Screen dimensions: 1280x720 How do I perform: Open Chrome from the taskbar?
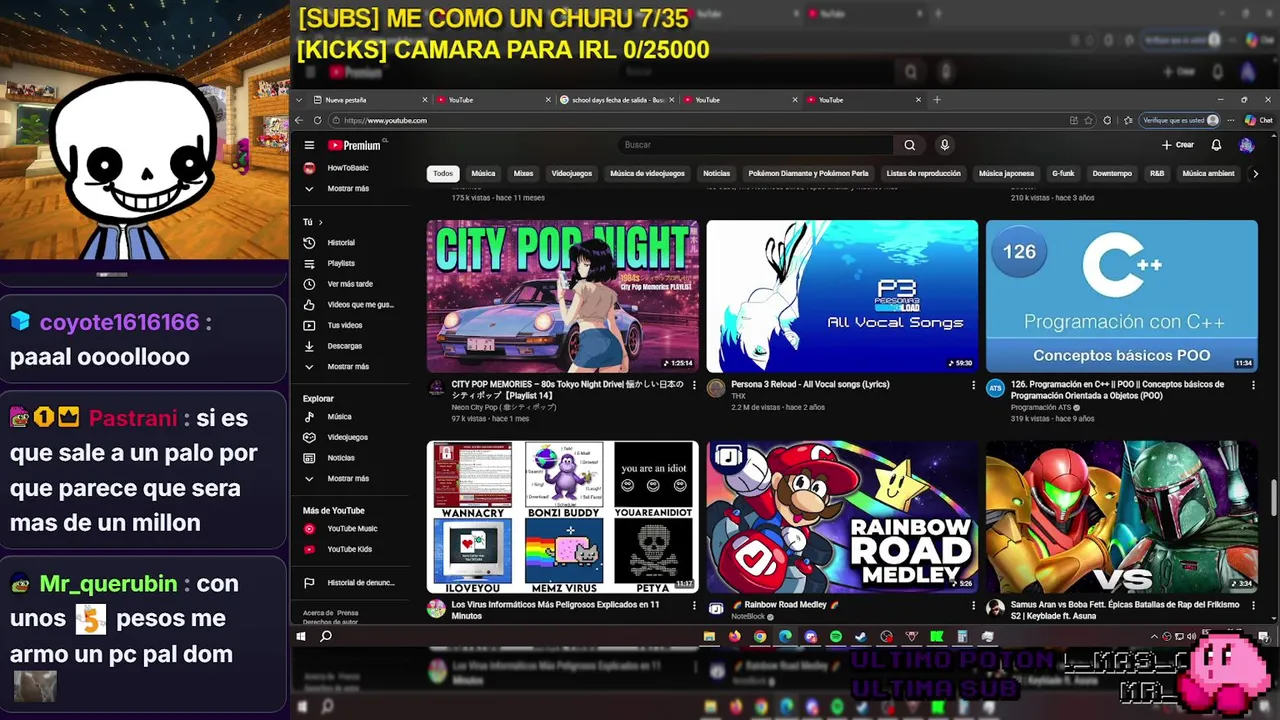click(x=760, y=636)
